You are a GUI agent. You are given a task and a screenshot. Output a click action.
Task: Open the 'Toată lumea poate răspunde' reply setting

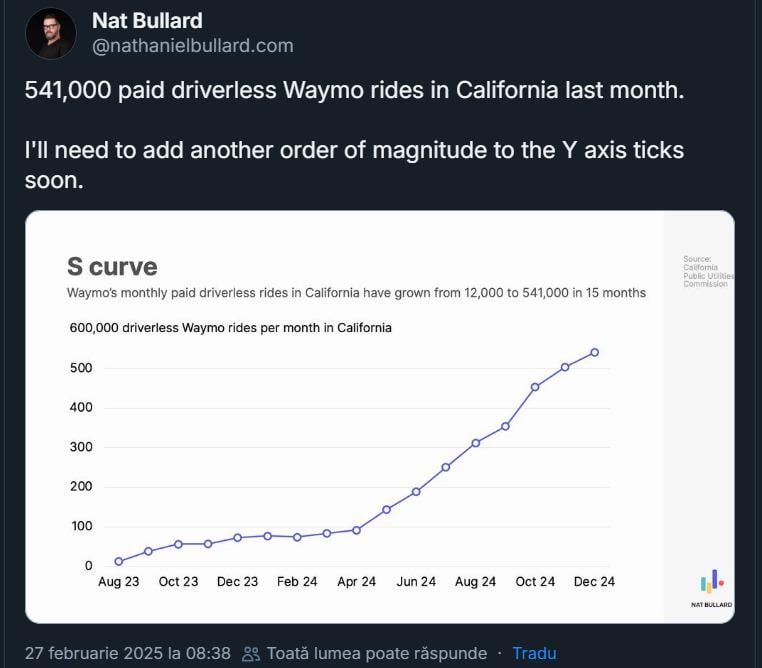coord(377,653)
